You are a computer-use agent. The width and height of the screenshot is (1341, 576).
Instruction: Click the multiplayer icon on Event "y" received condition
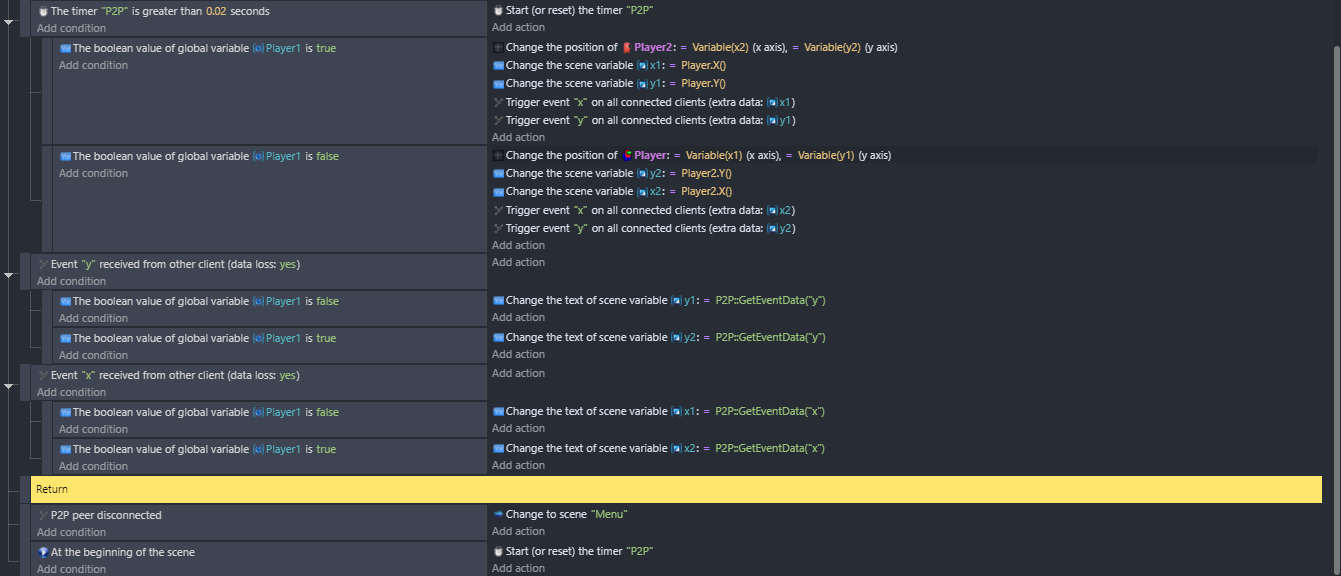pos(41,263)
